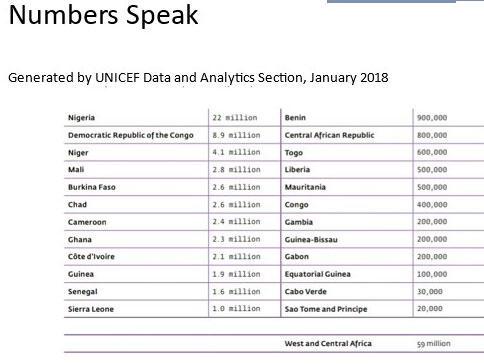
Task: Click the Mauritania row label
Action: tap(305, 187)
